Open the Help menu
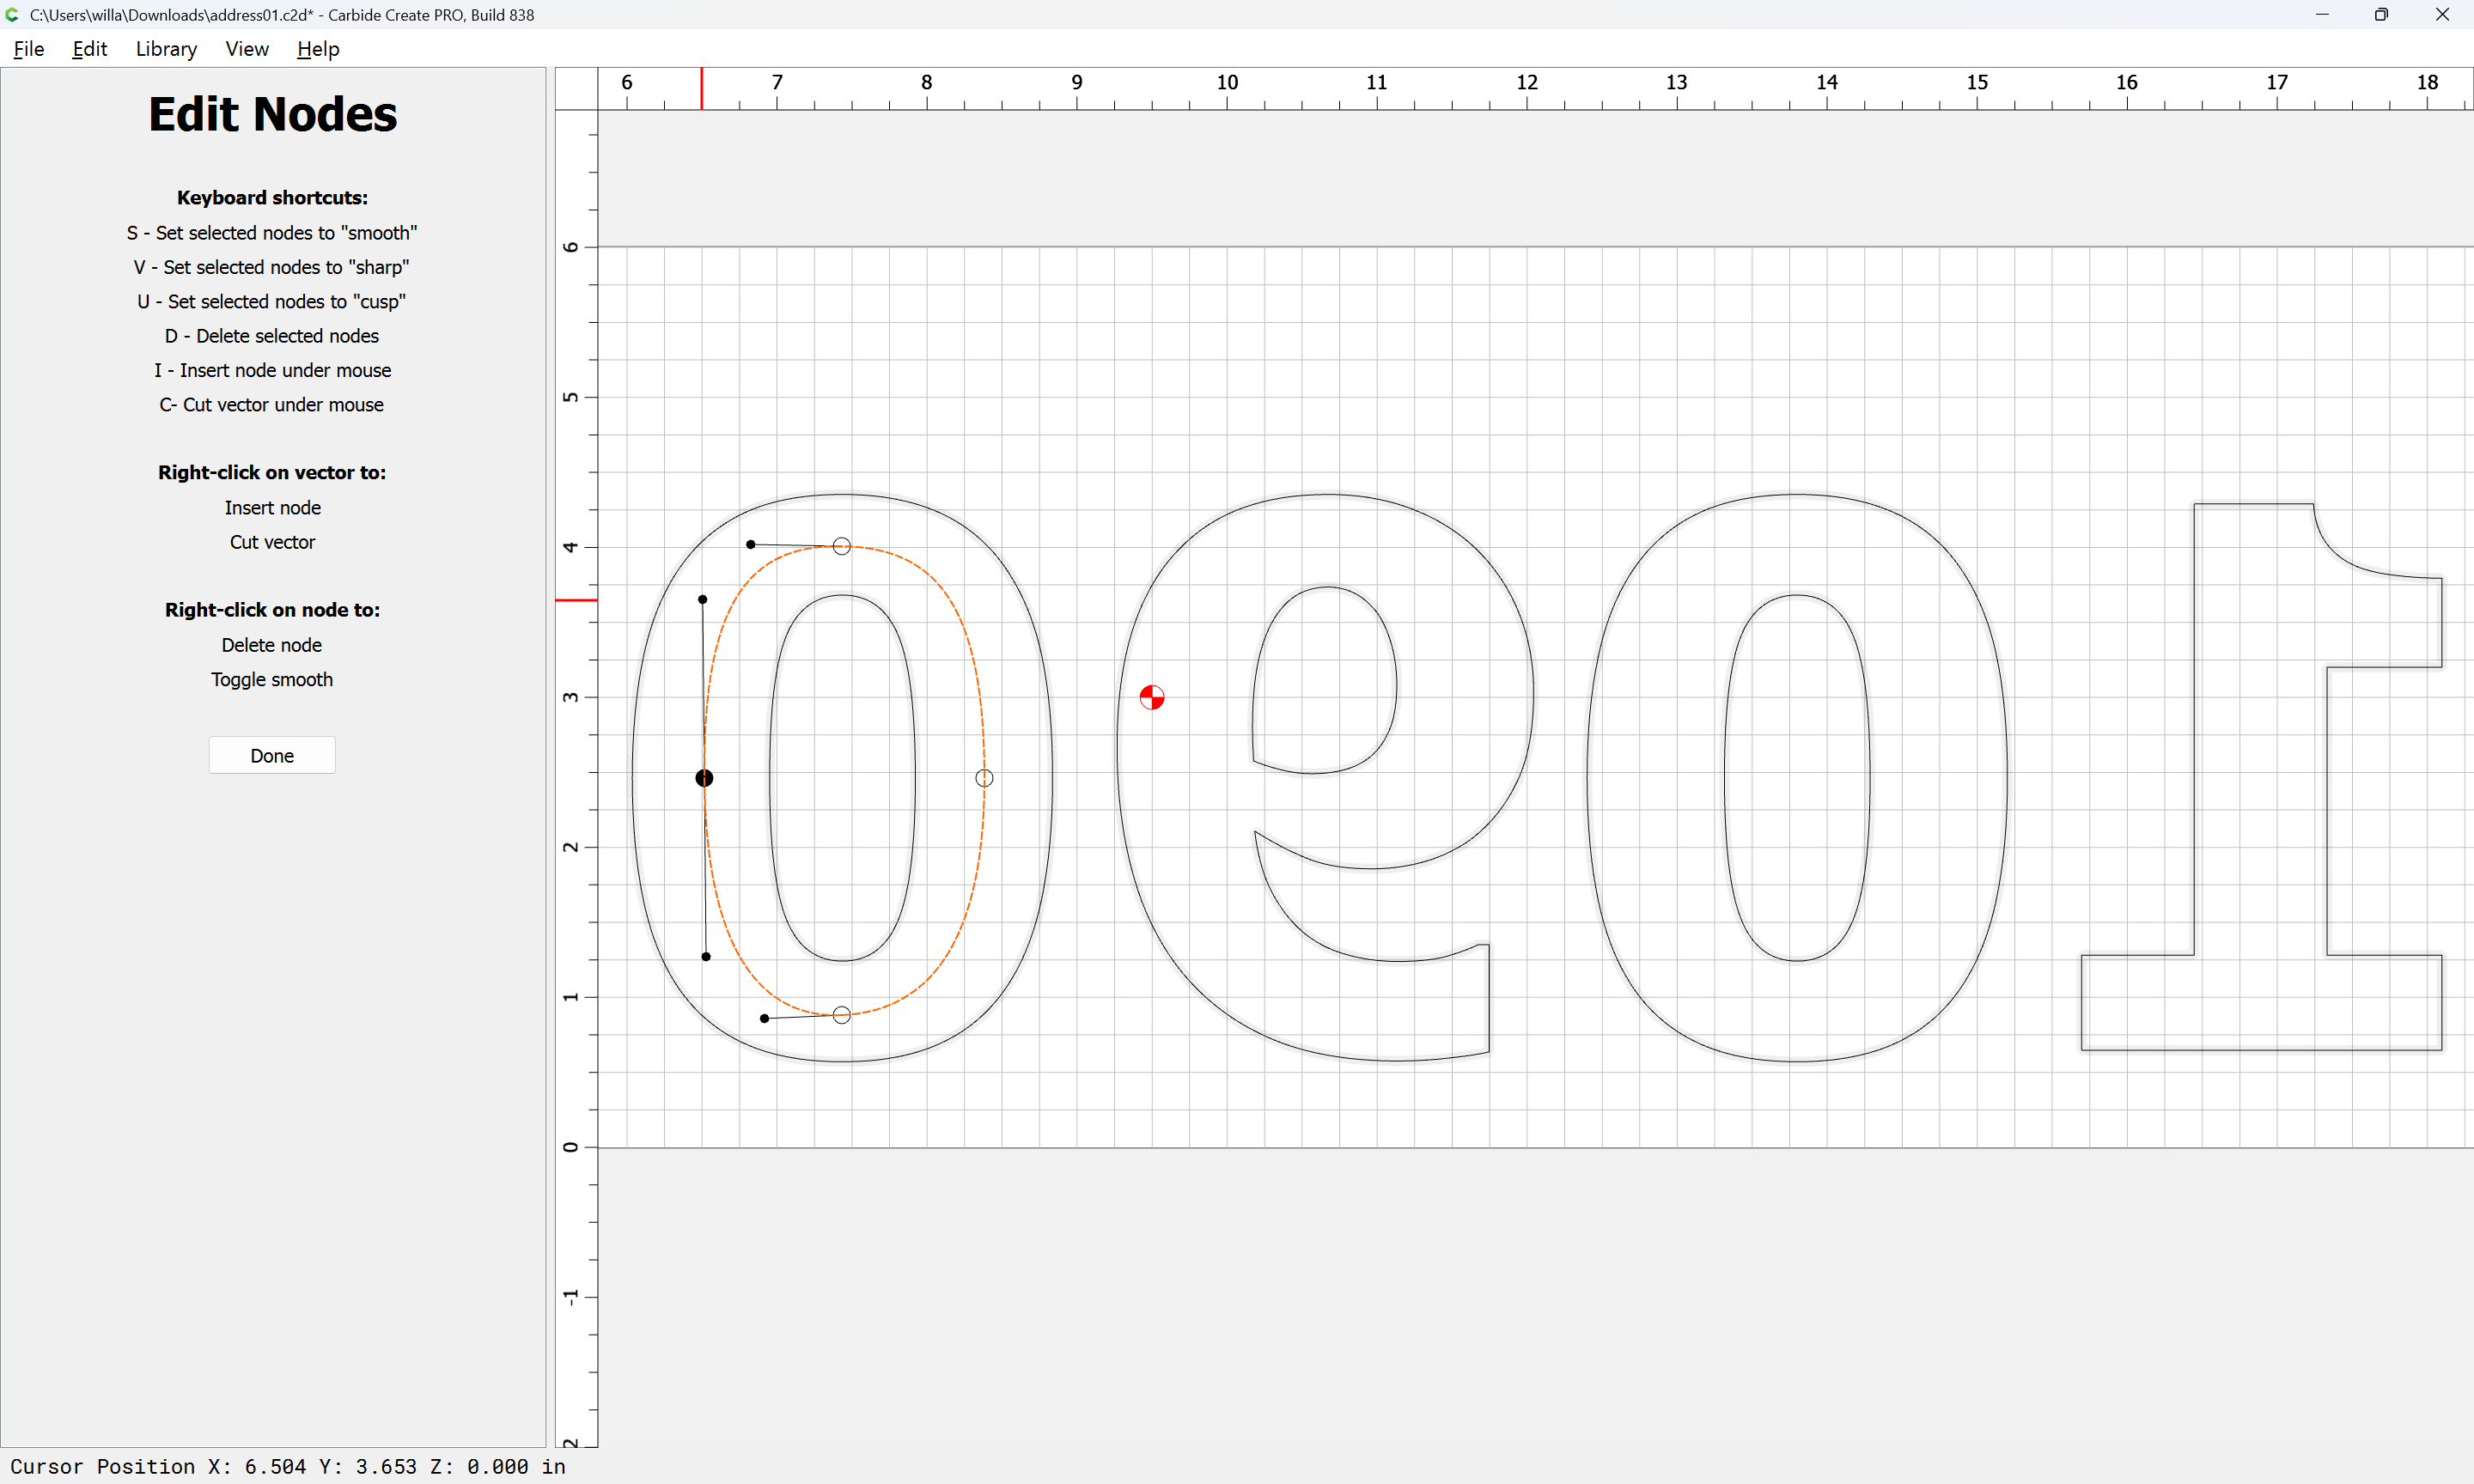2474x1484 pixels. [318, 49]
